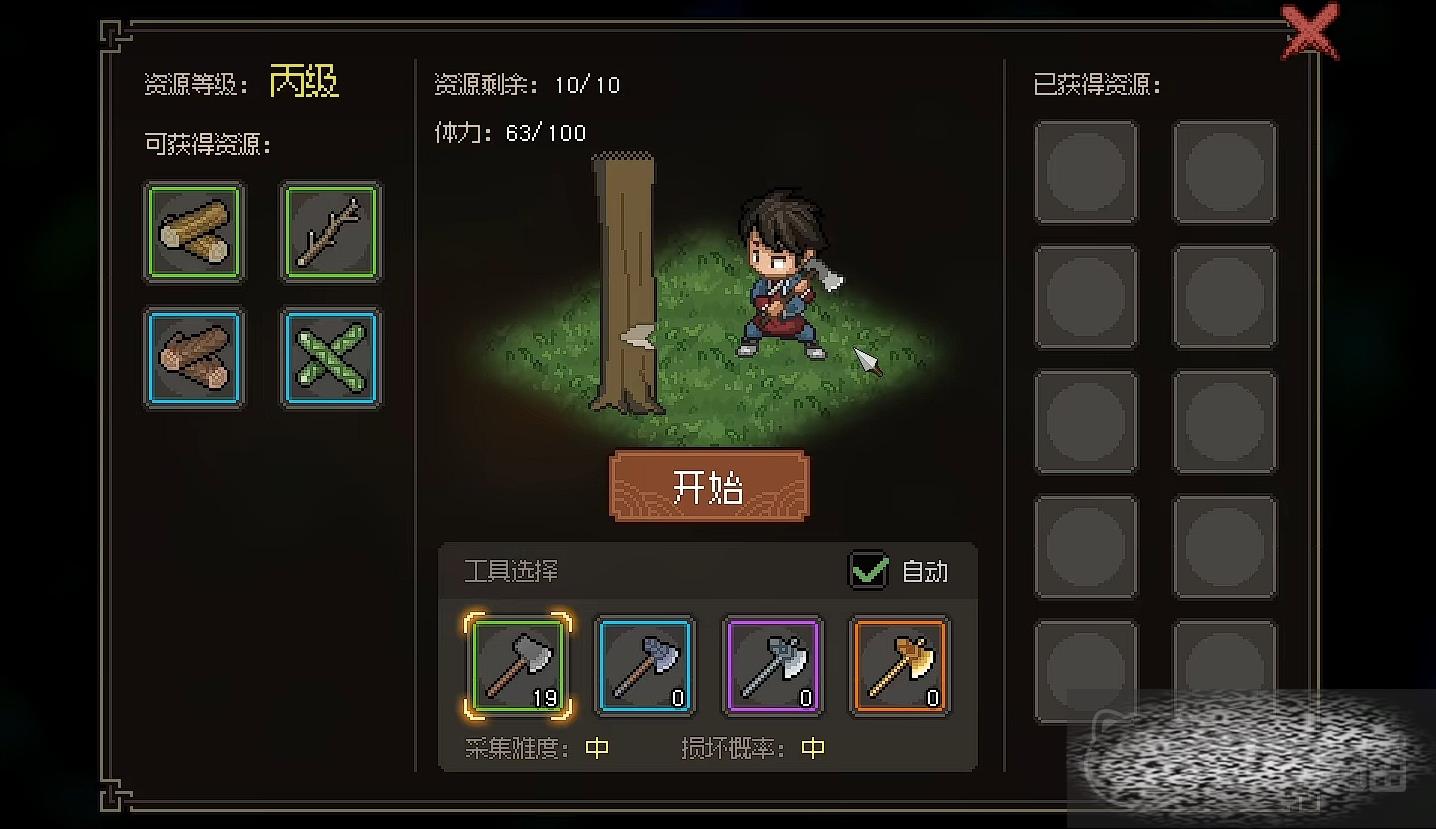The image size is (1436, 829).
Task: Pick the orange-bordered golden axe tool
Action: pyautogui.click(x=900, y=666)
